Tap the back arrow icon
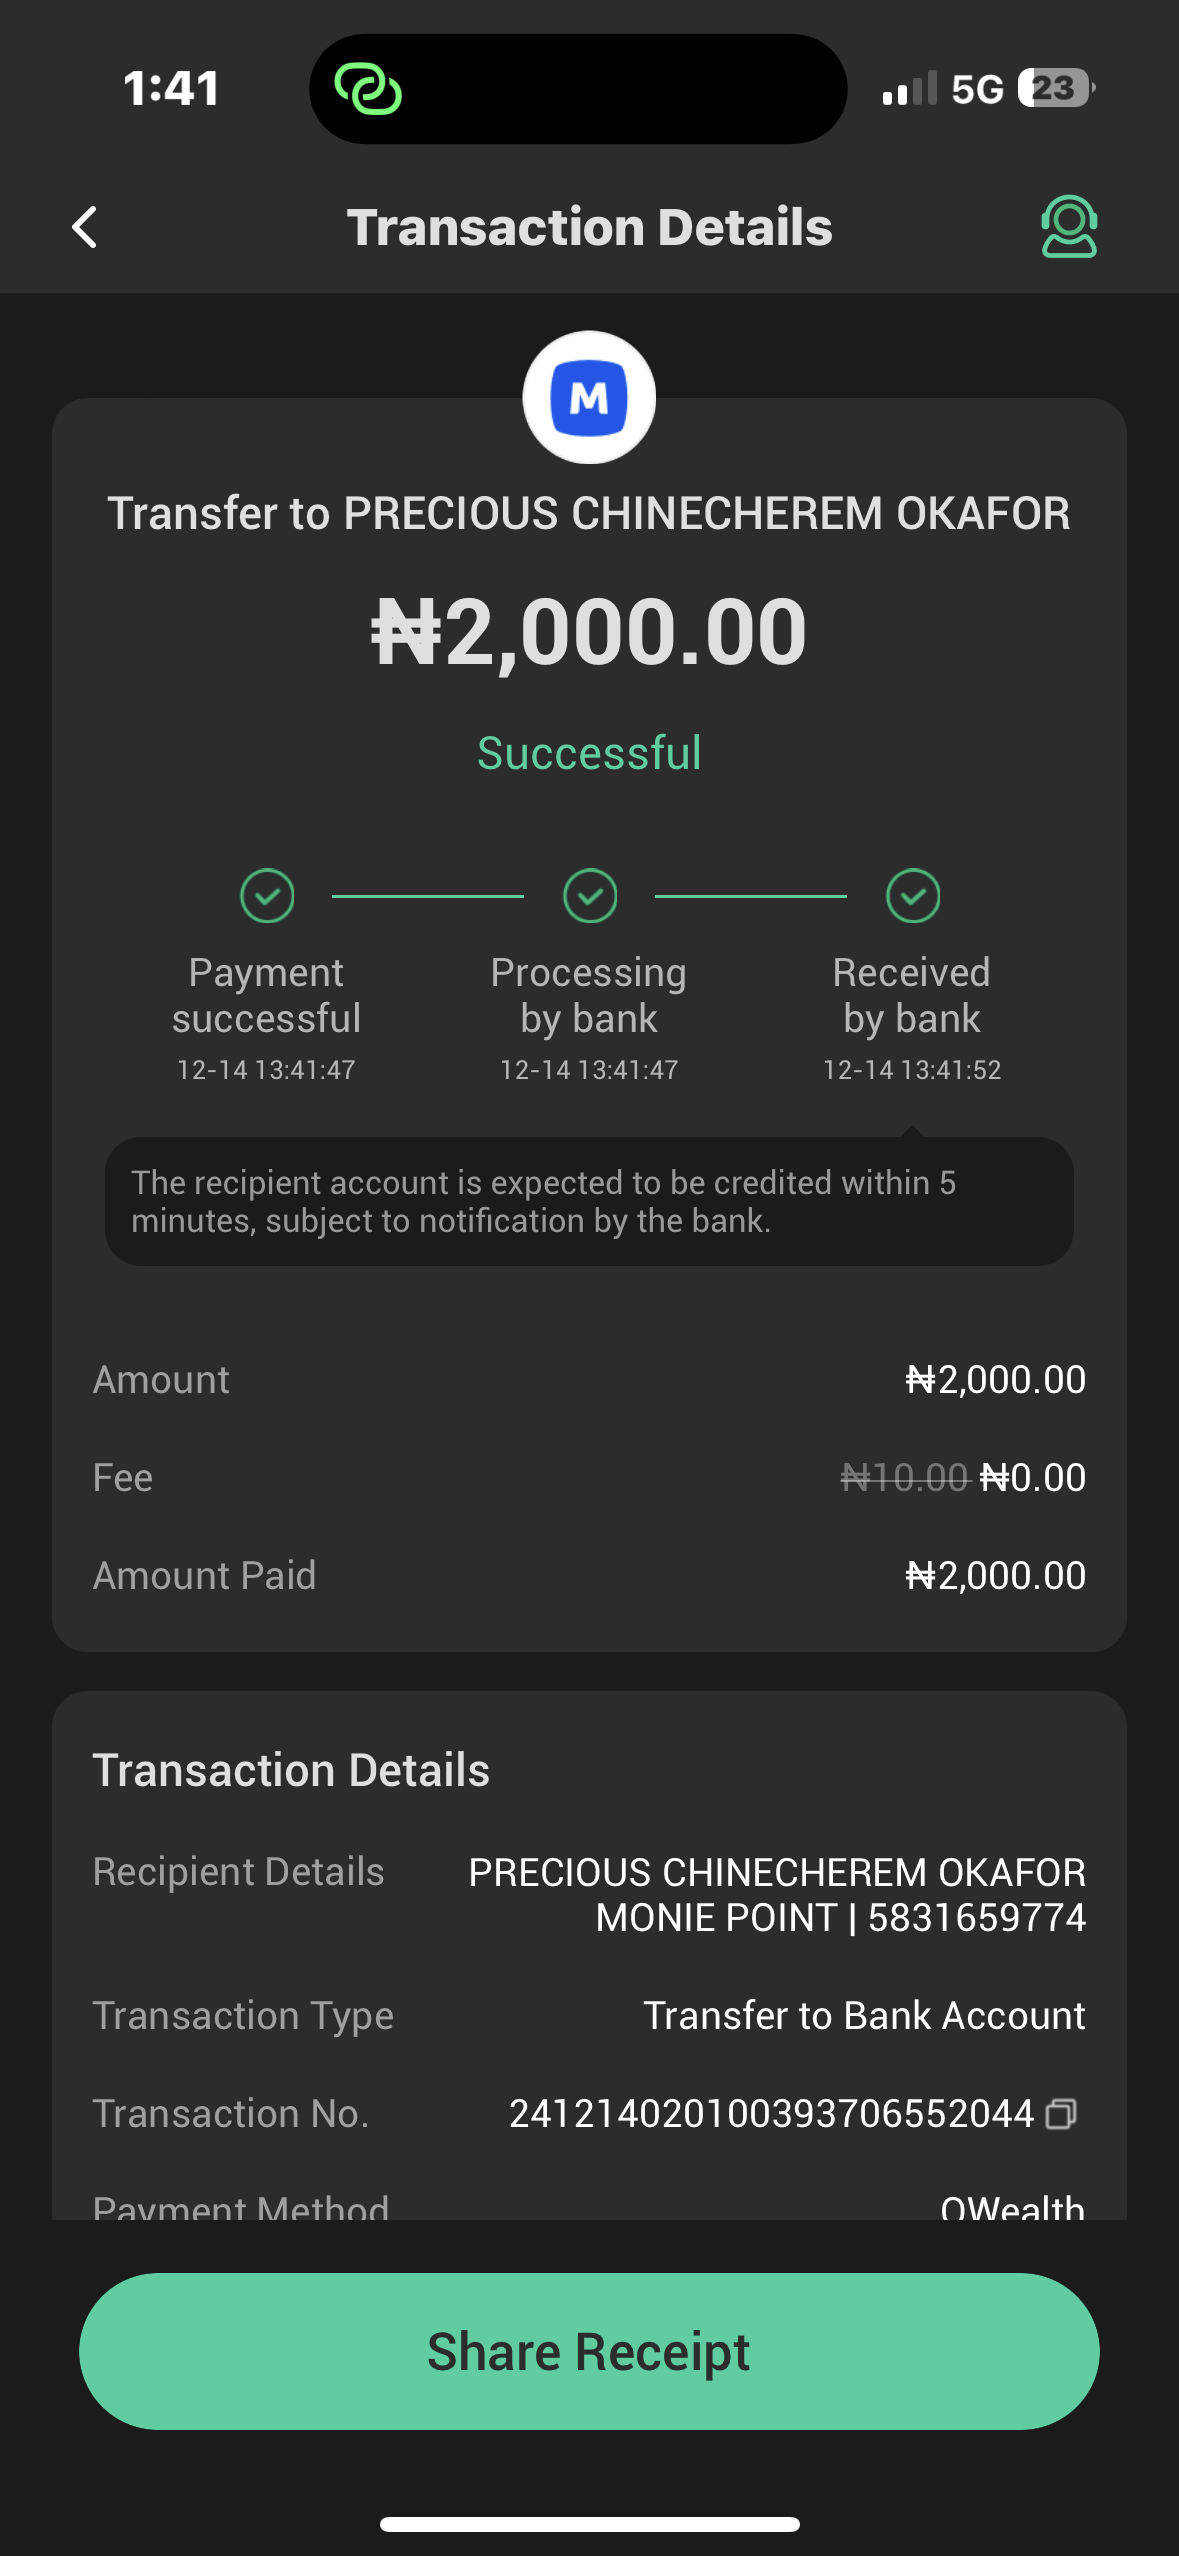 tap(86, 227)
